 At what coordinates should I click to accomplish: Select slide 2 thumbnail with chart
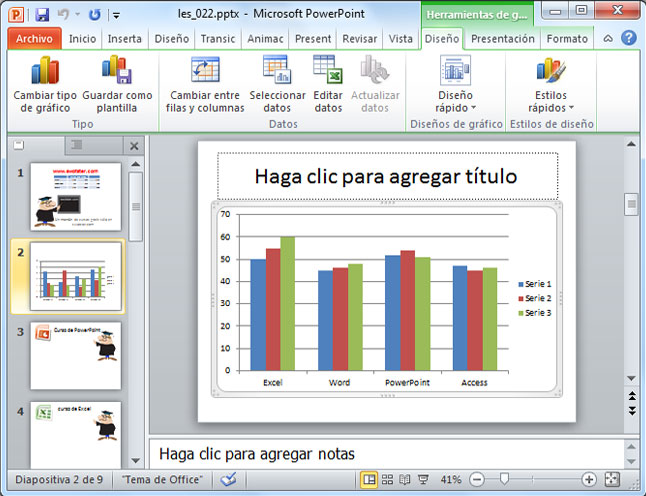coord(76,276)
